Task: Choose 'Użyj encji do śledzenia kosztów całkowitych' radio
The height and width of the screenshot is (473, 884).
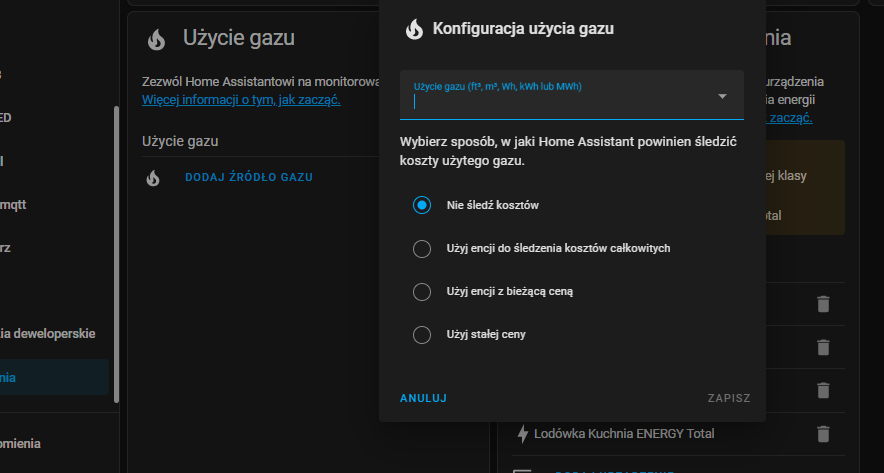Action: tap(422, 249)
